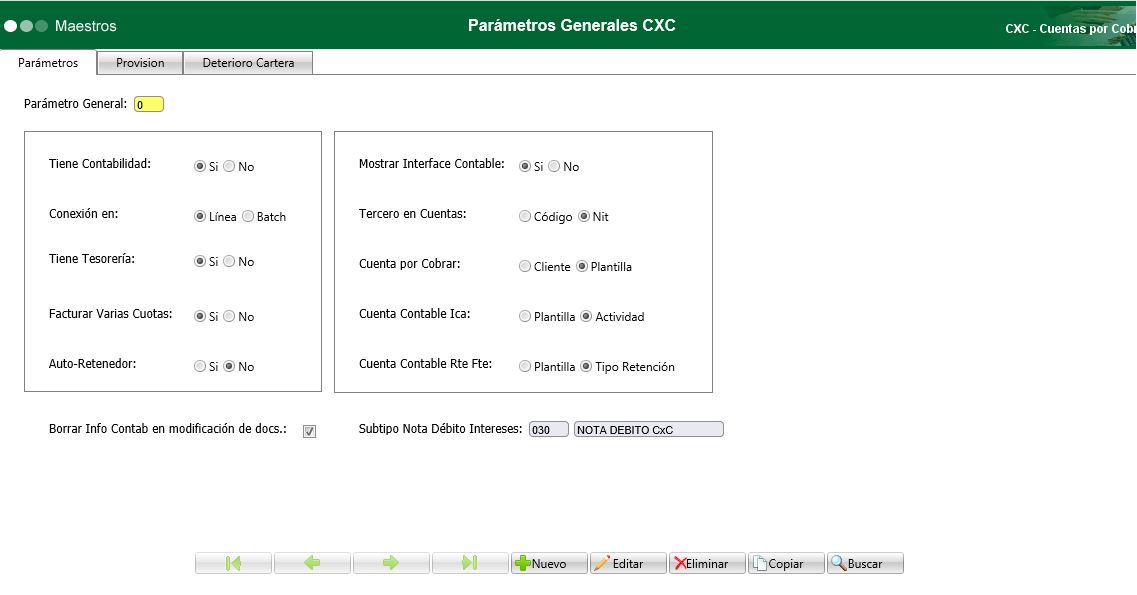The height and width of the screenshot is (595, 1137).
Task: Select Cliente for Cuenta por Cobrar
Action: click(525, 266)
